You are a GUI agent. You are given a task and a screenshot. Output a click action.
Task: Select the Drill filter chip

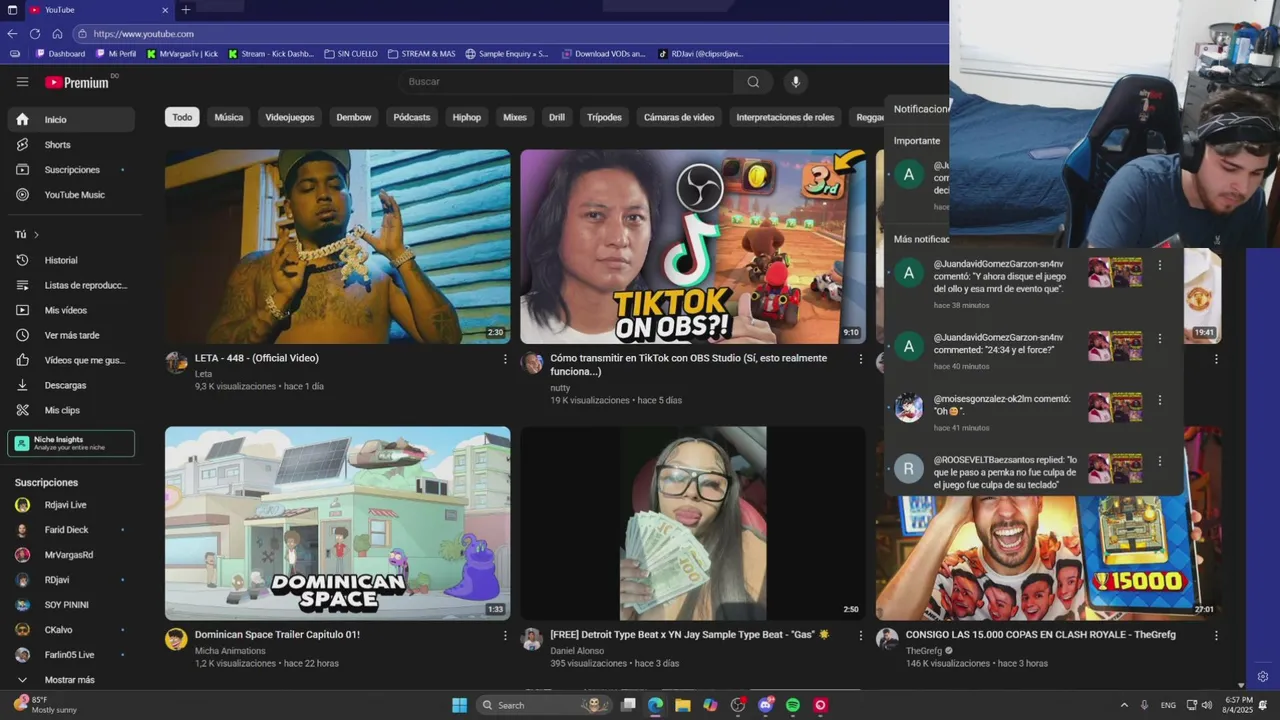pos(557,117)
